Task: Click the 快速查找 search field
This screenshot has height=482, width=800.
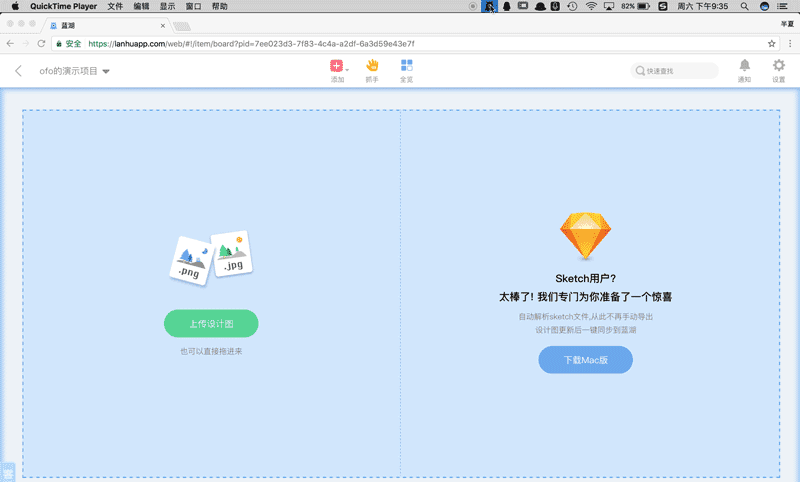Action: click(674, 71)
